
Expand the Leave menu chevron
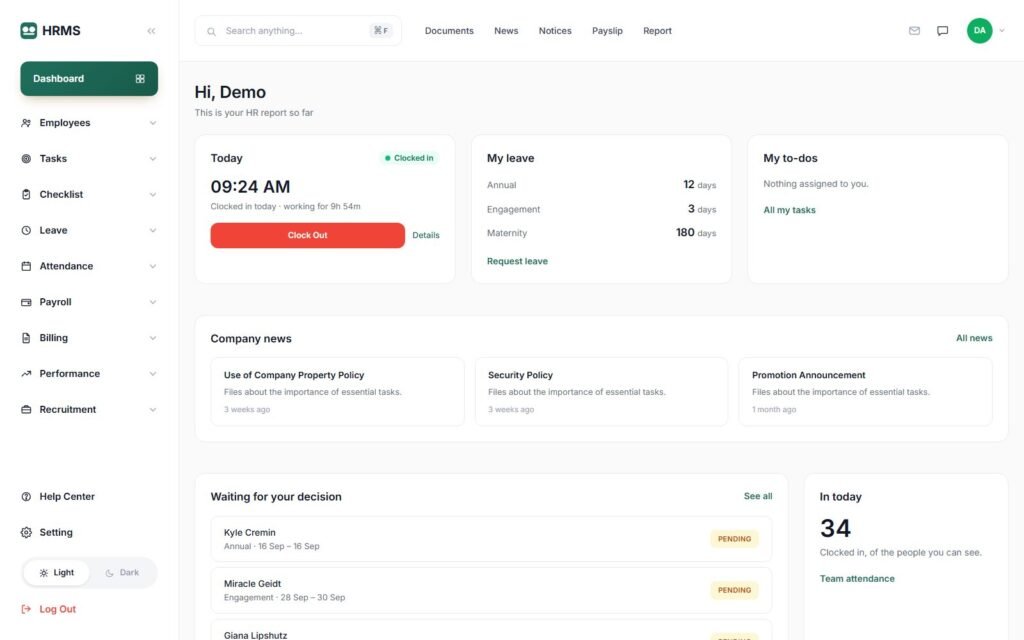point(153,231)
